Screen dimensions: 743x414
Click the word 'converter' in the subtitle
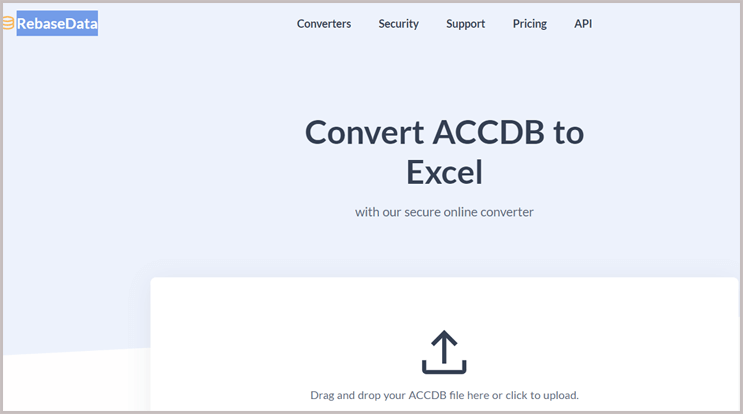[x=505, y=212]
